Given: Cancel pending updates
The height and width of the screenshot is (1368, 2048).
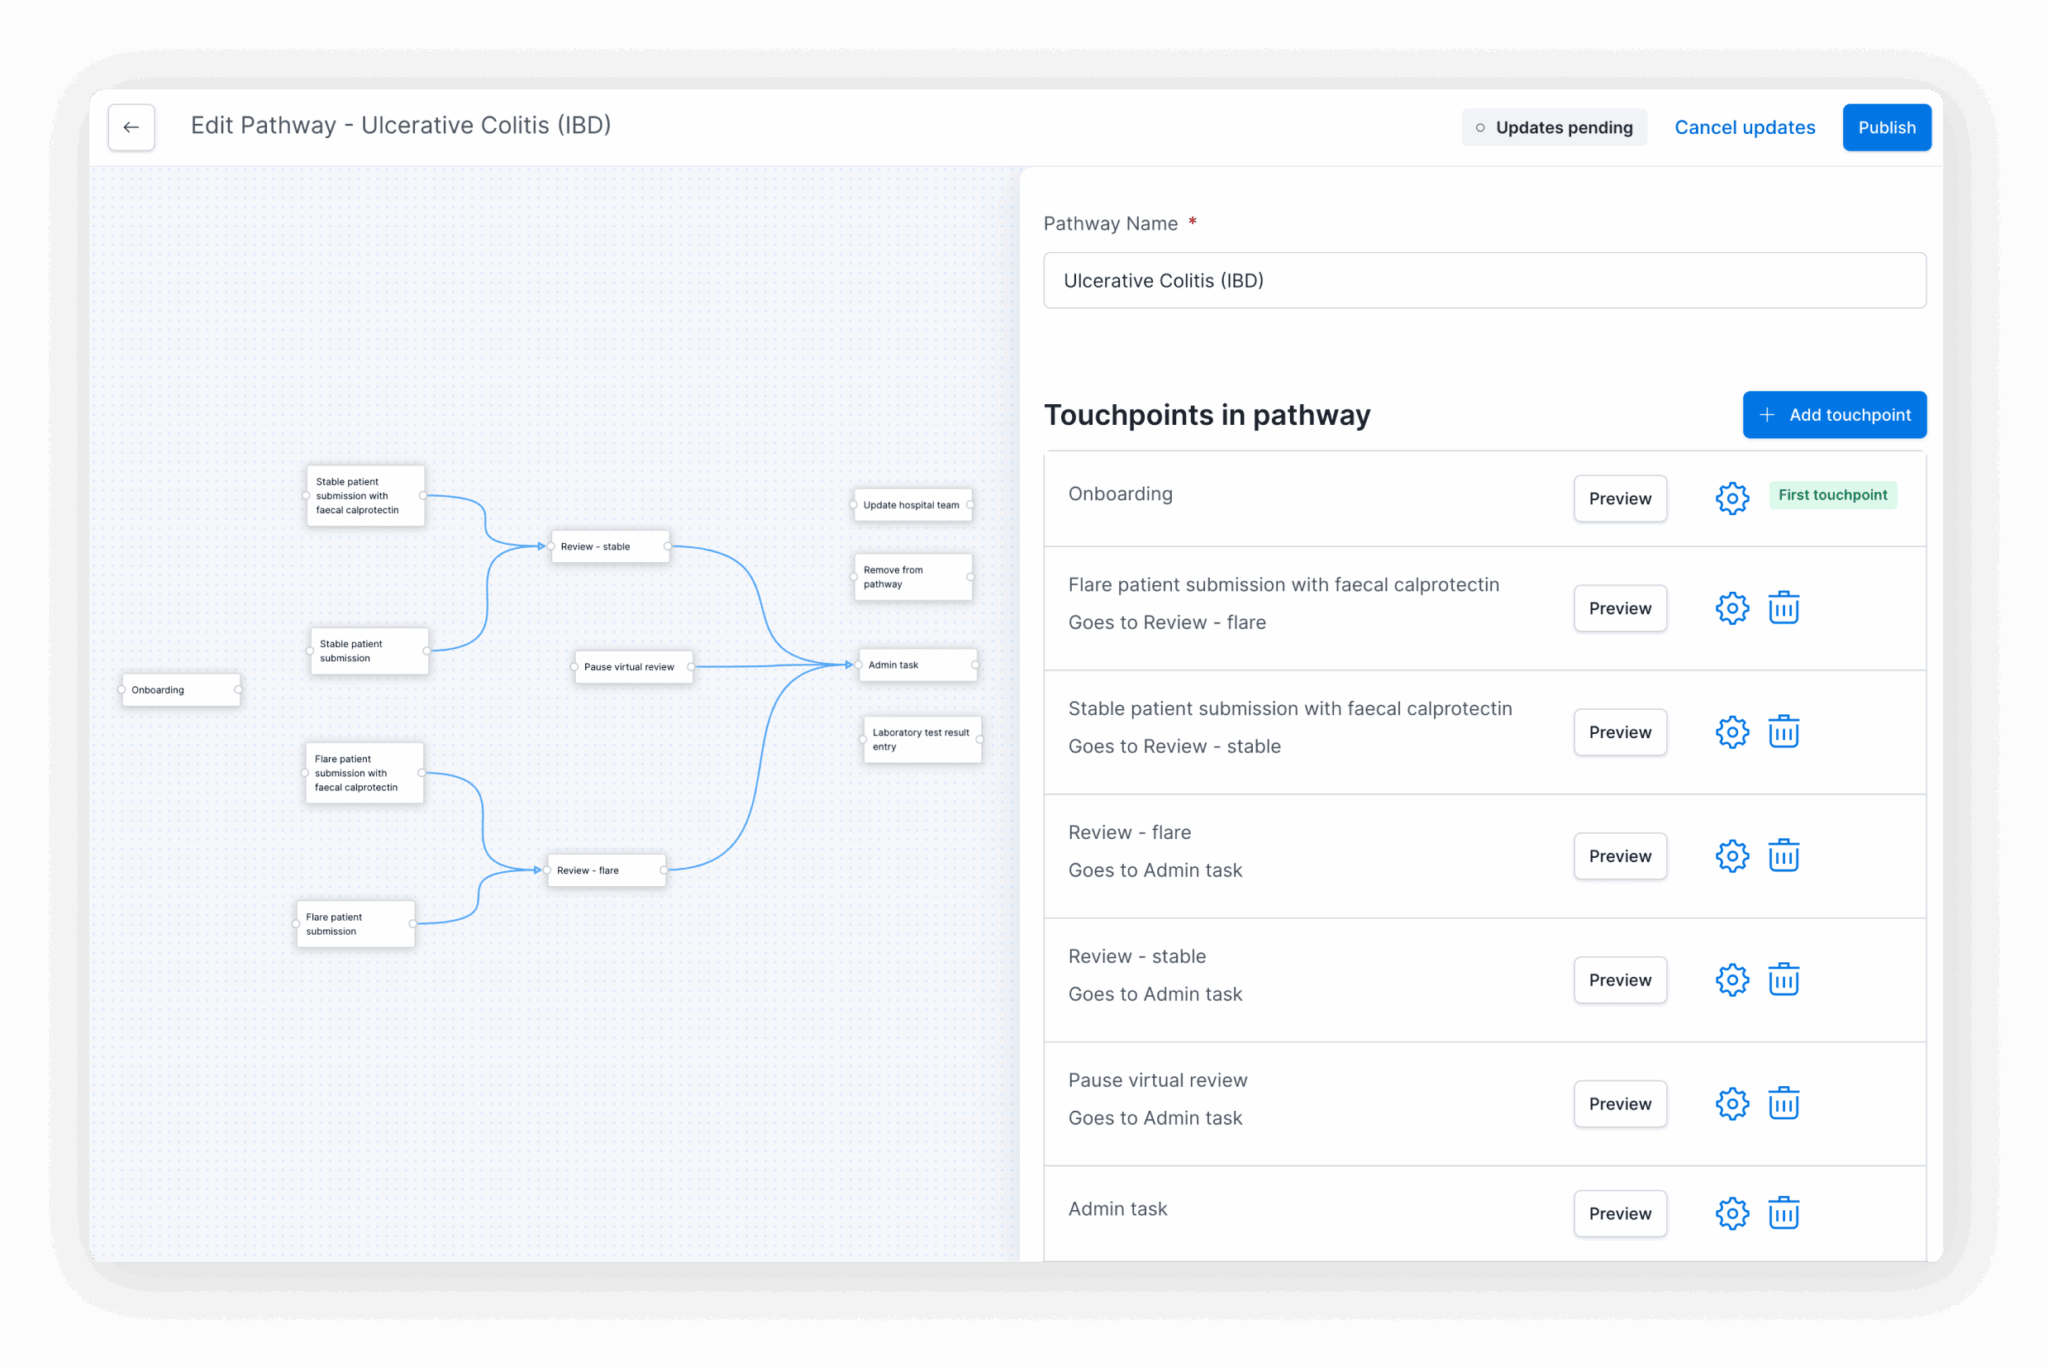Looking at the screenshot, I should 1744,127.
